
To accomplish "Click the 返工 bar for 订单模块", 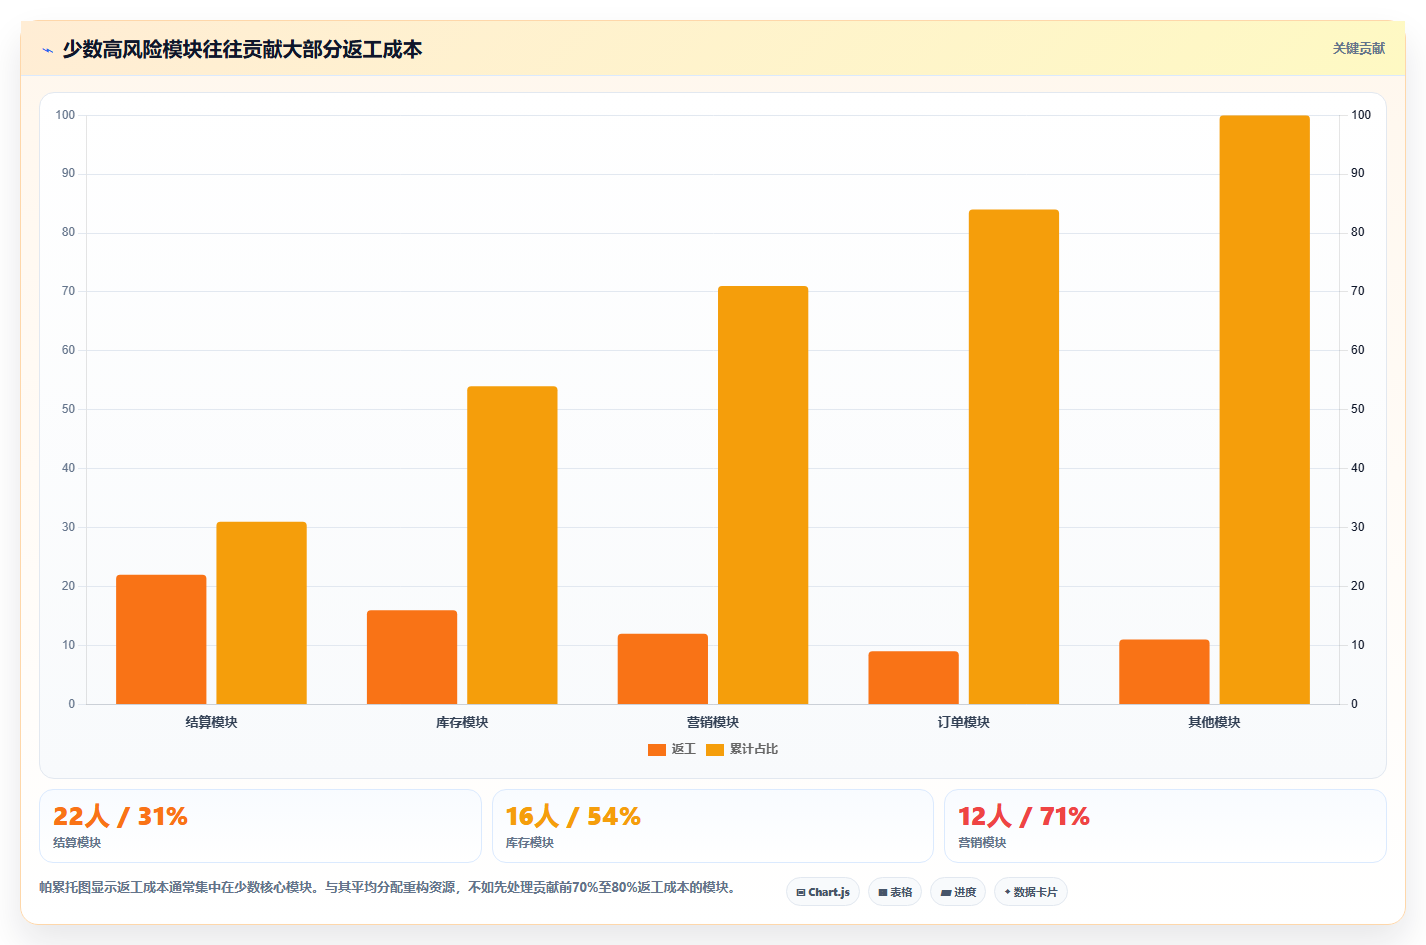I will pos(914,677).
